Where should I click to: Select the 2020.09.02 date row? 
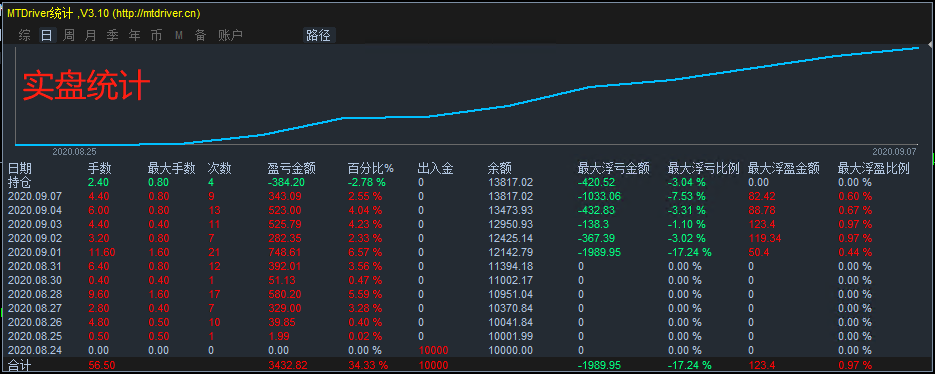(468, 238)
